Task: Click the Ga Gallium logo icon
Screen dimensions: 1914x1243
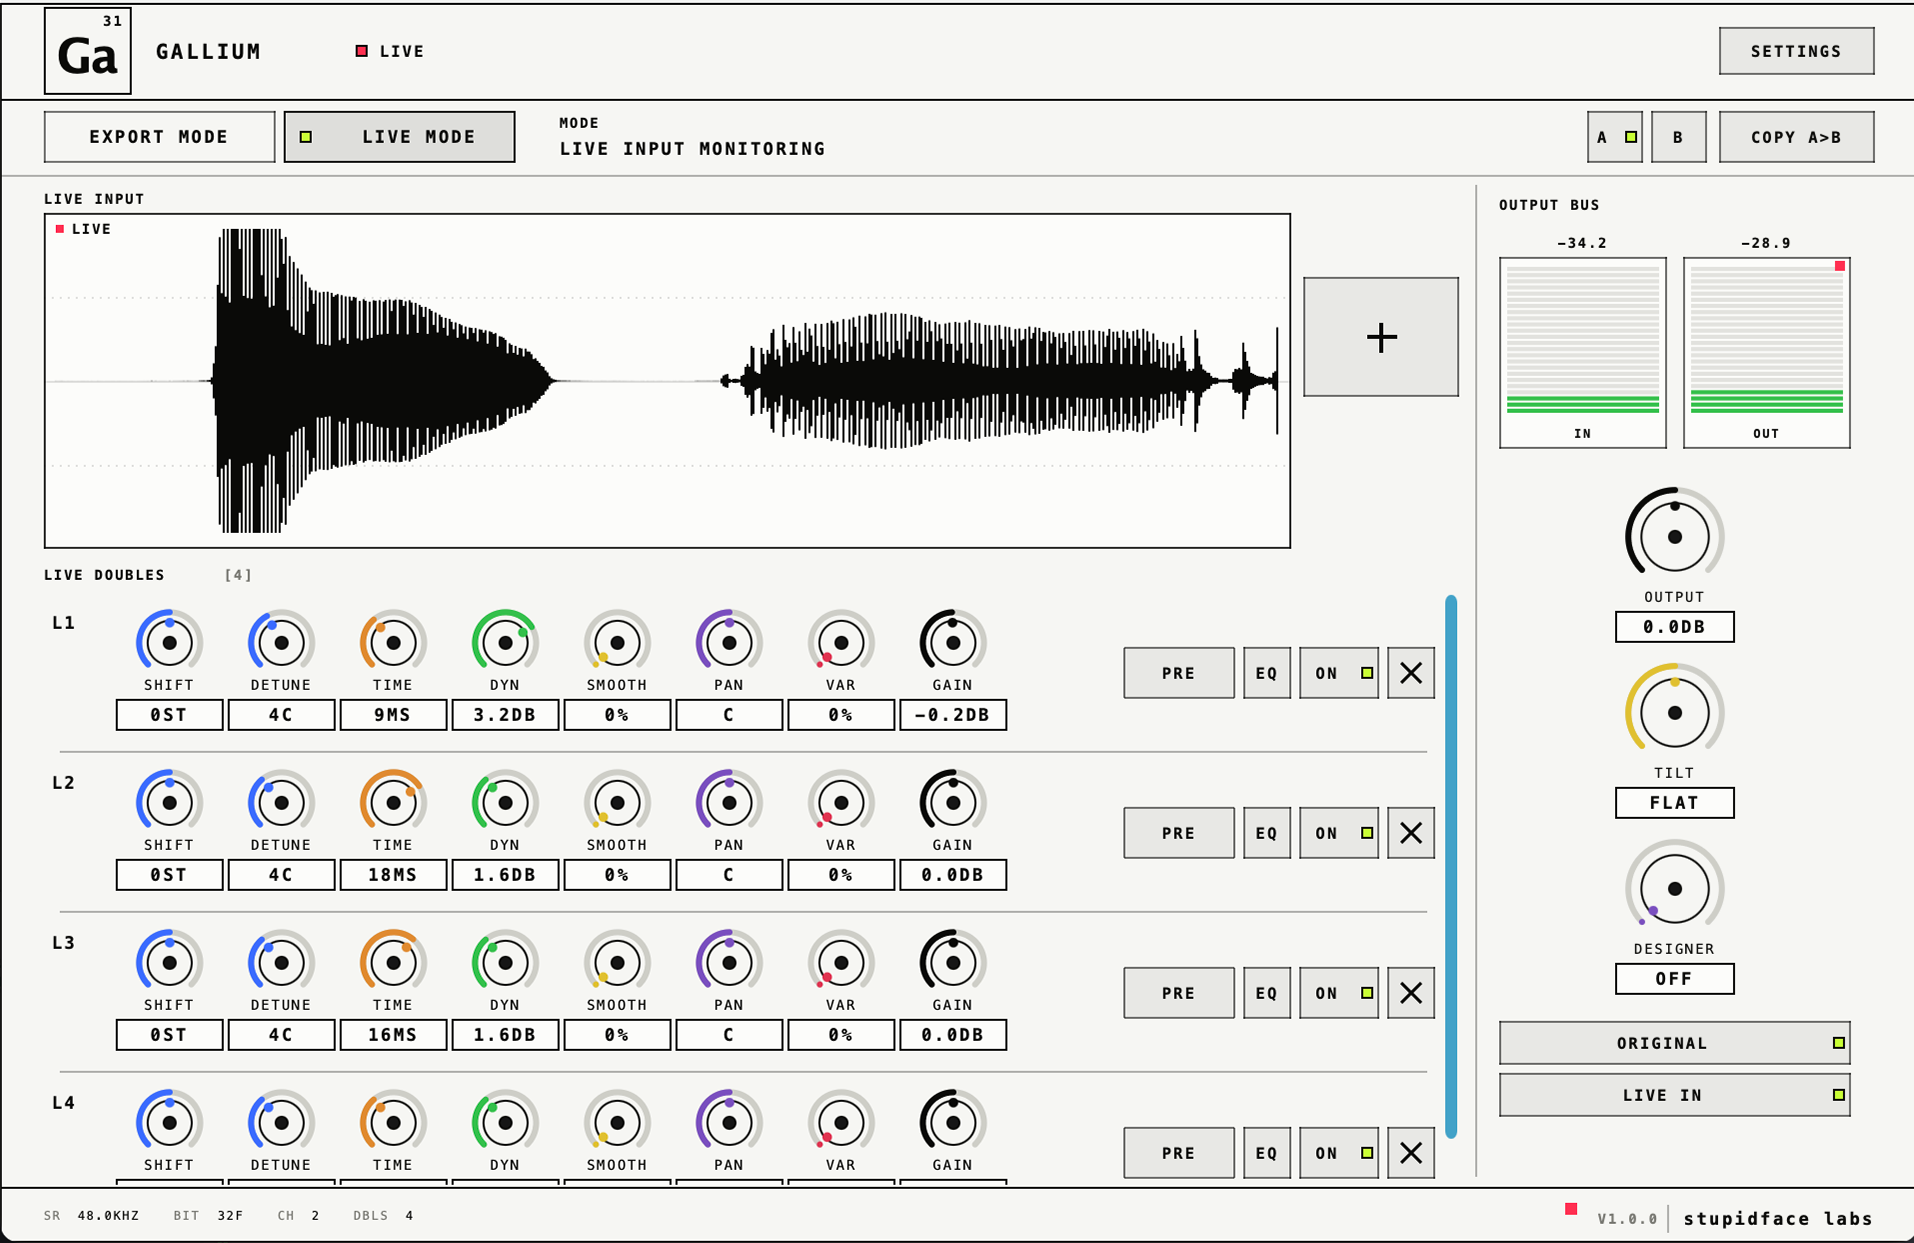Action: pos(88,51)
